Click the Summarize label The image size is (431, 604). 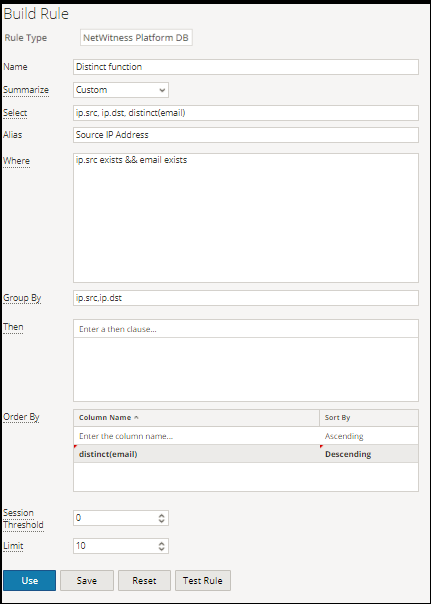pyautogui.click(x=26, y=90)
